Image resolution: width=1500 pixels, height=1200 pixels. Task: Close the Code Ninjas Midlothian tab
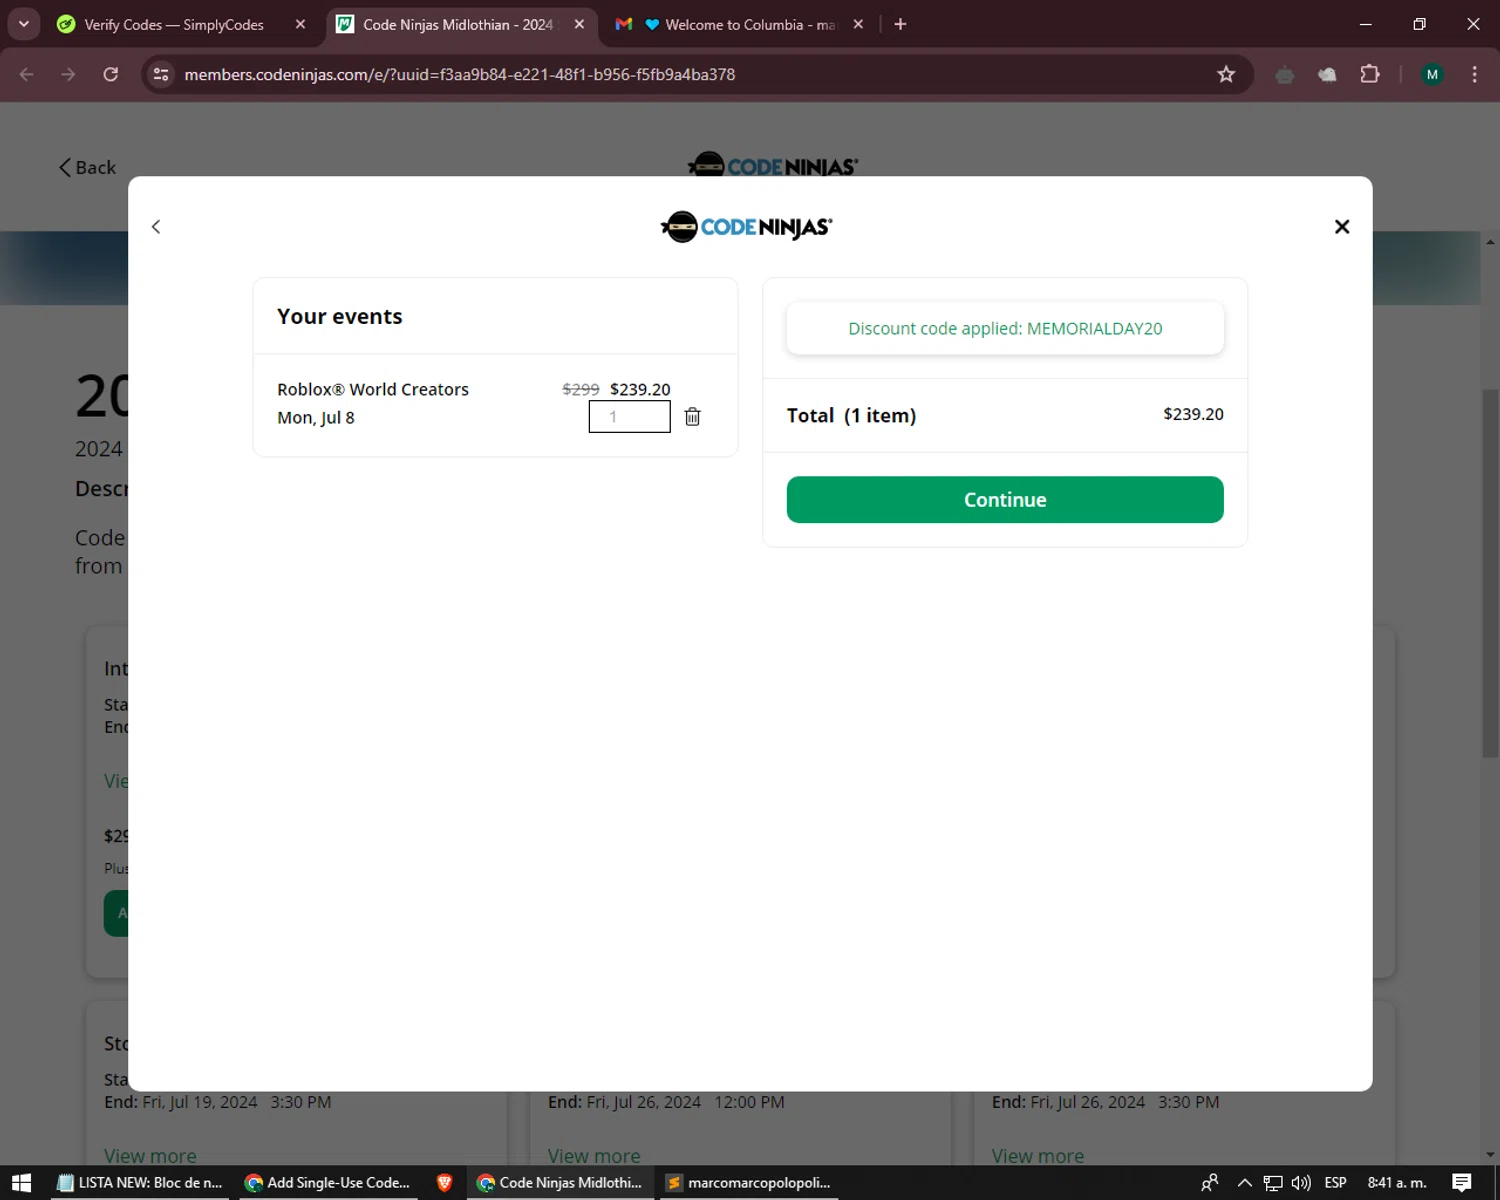[x=579, y=24]
